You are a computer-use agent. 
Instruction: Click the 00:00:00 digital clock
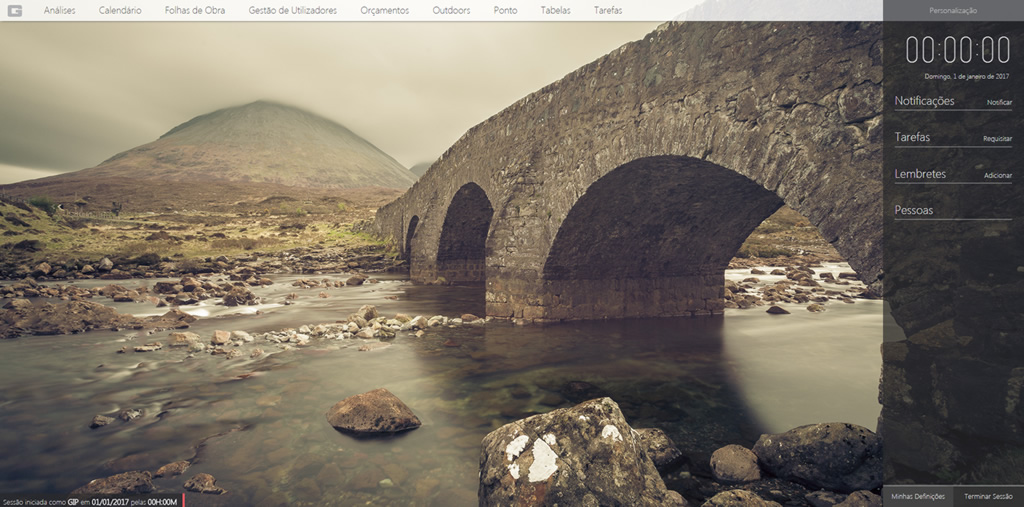(957, 49)
